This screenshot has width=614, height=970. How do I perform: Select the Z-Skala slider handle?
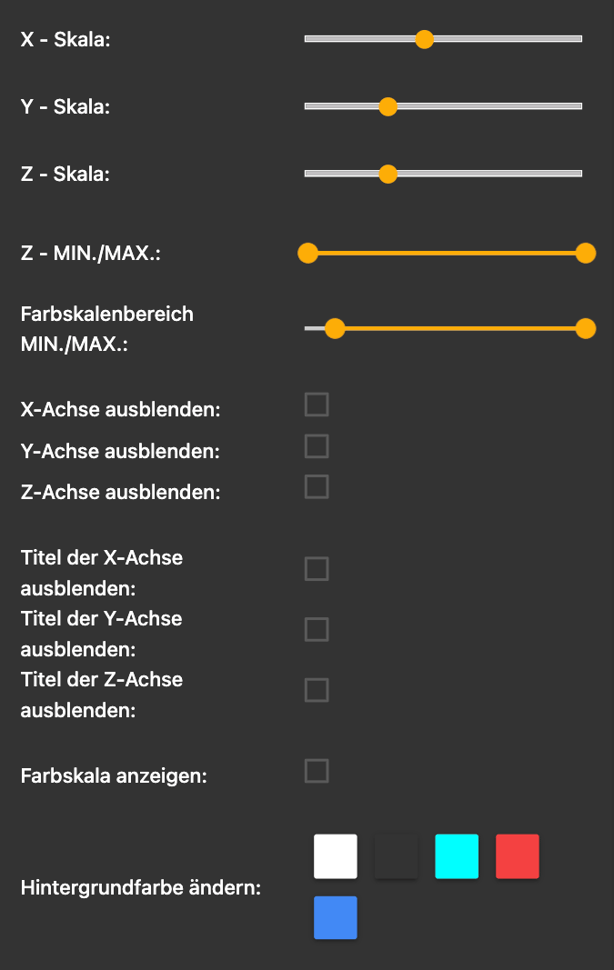[x=387, y=173]
